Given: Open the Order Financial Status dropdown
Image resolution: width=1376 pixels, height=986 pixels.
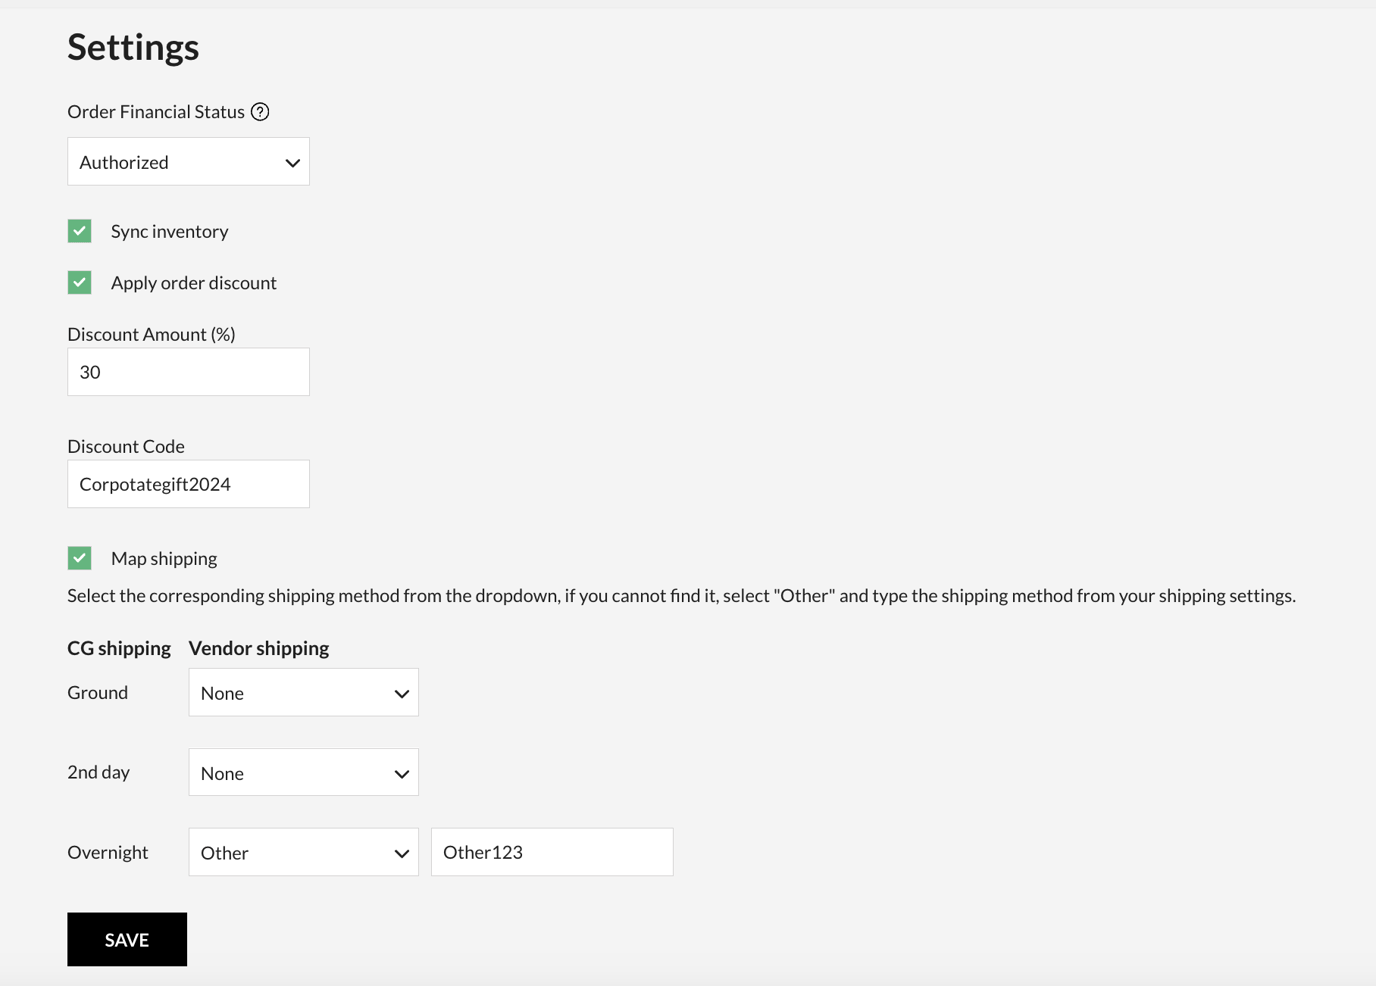Looking at the screenshot, I should click(x=188, y=161).
